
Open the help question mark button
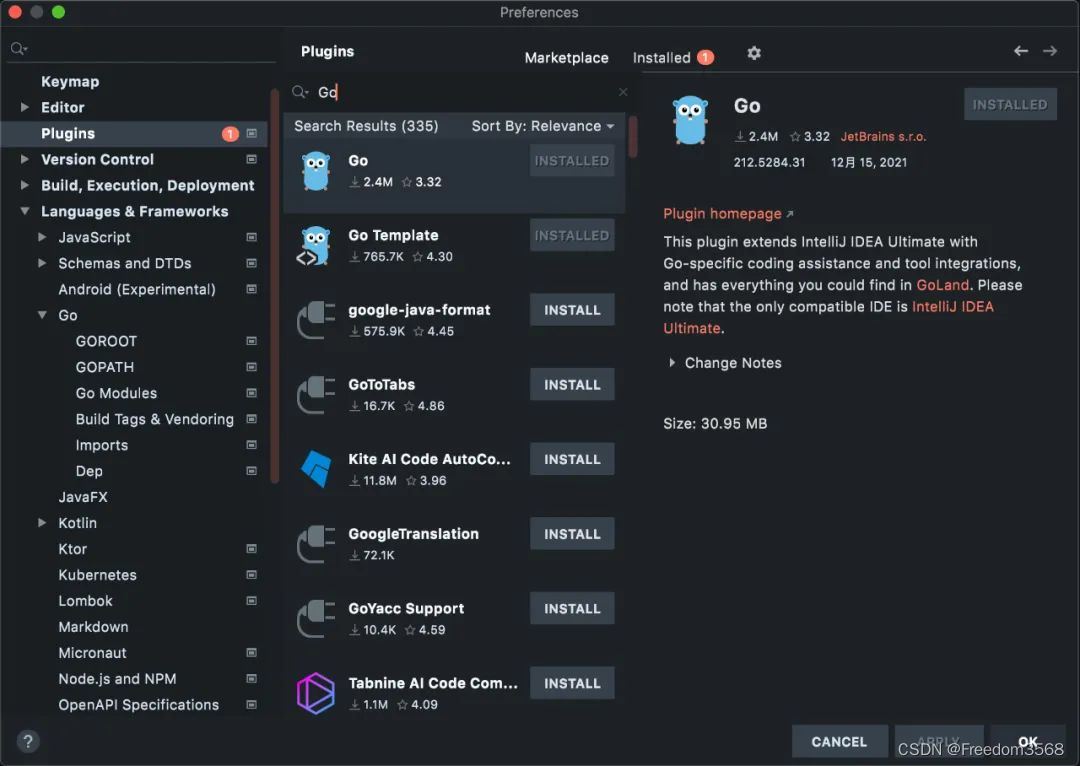28,741
